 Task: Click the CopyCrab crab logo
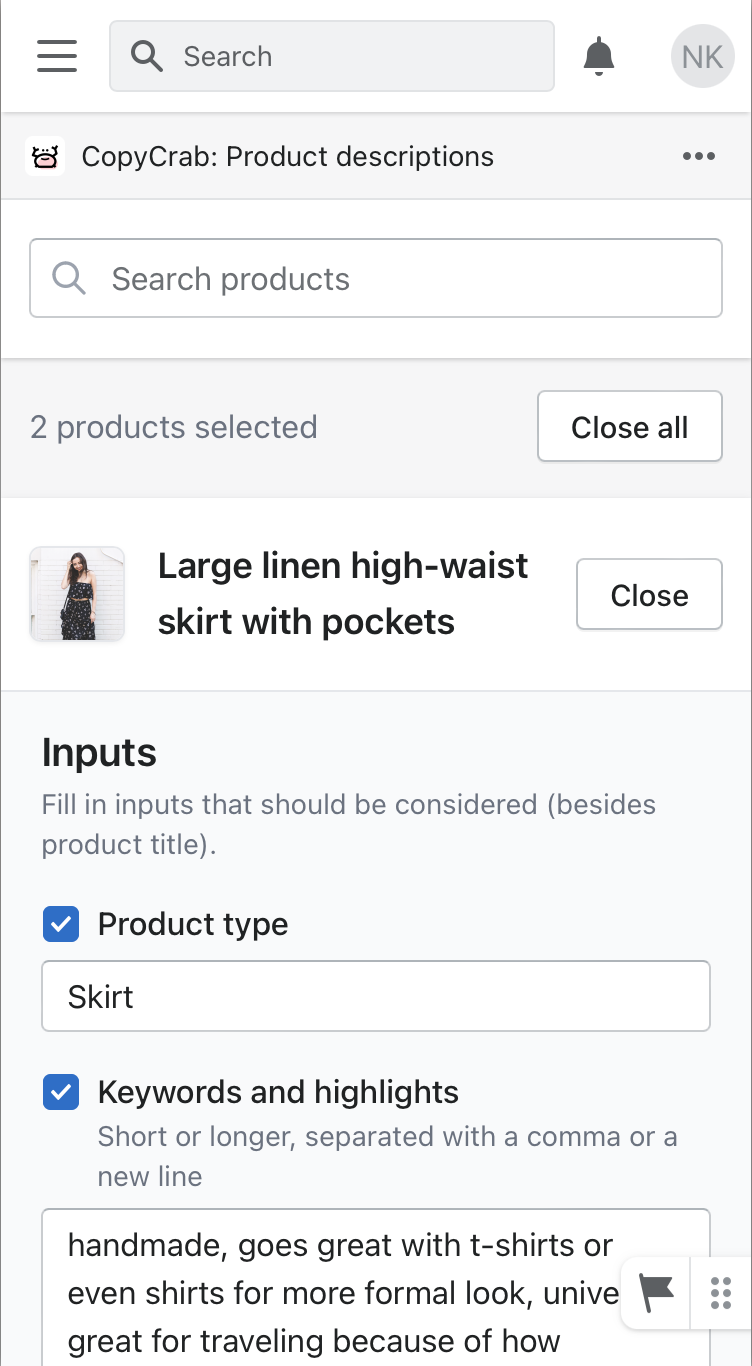click(x=45, y=157)
